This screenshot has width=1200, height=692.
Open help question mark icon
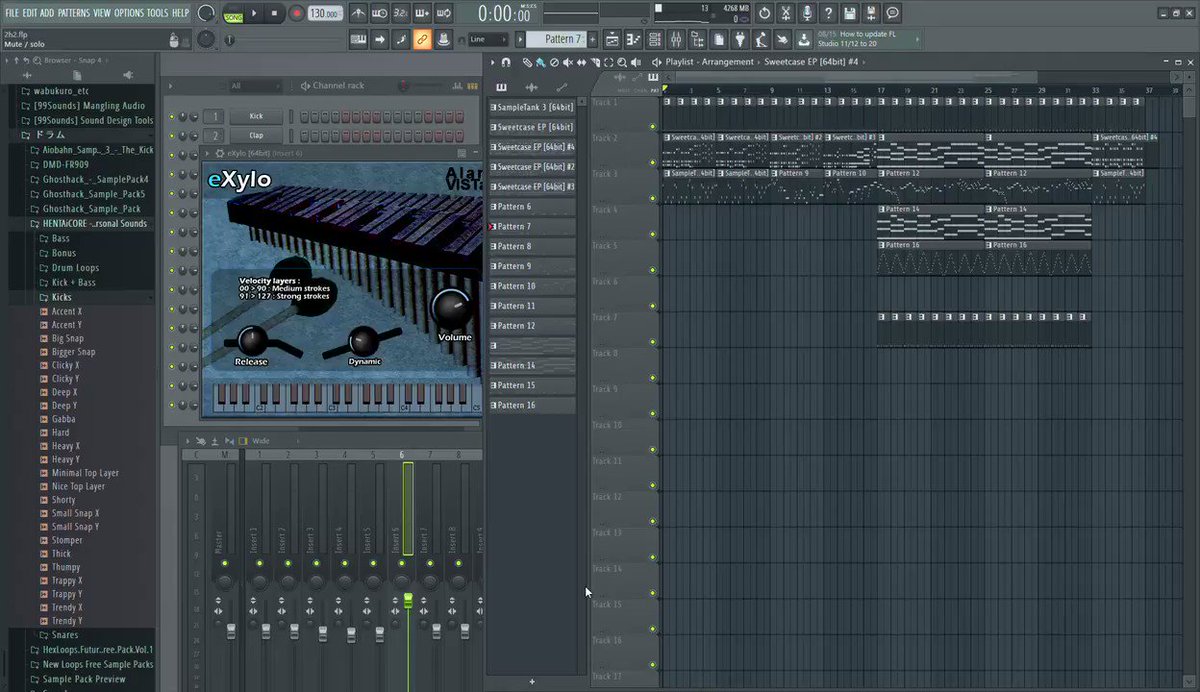829,14
